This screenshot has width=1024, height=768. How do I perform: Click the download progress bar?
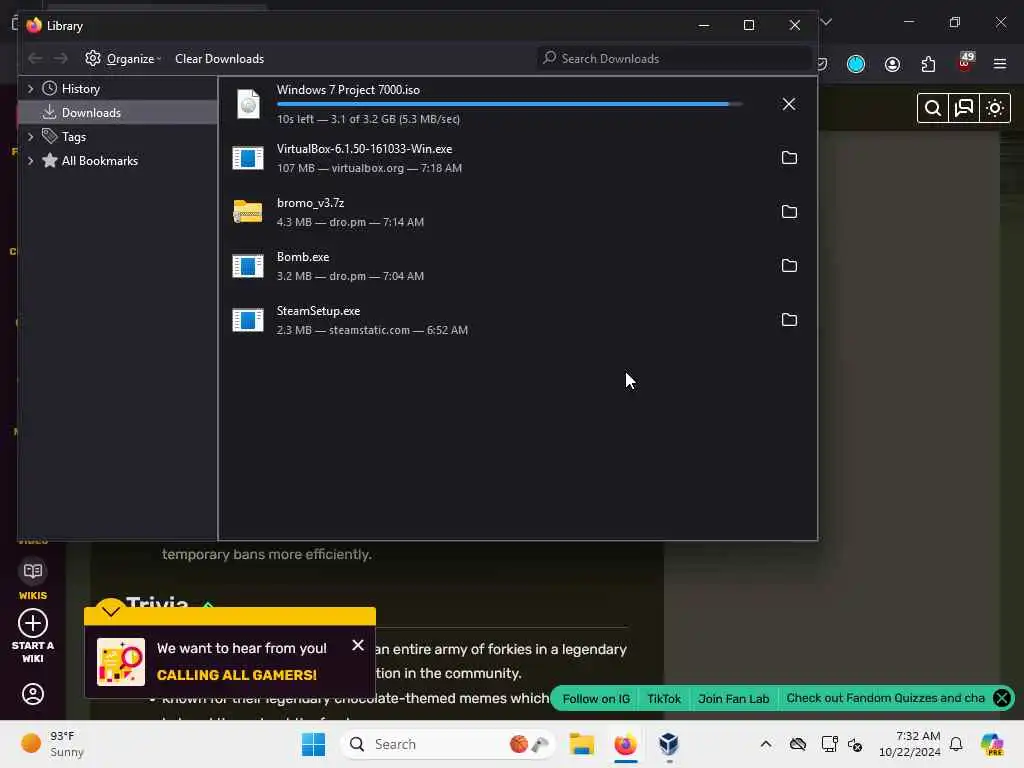point(509,104)
